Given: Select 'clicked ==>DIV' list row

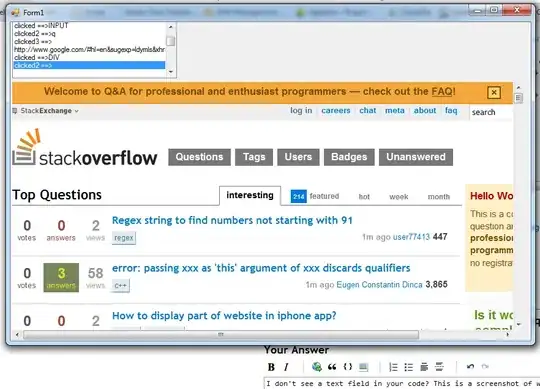Looking at the screenshot, I should click(89, 57).
